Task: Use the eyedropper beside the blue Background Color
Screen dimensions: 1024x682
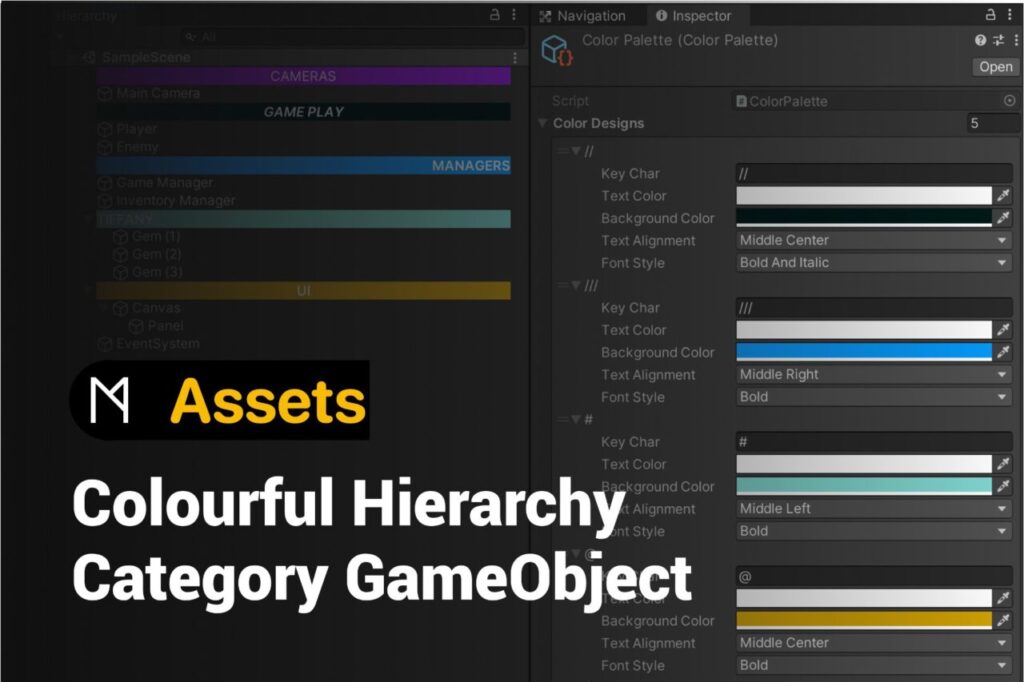Action: click(1003, 352)
